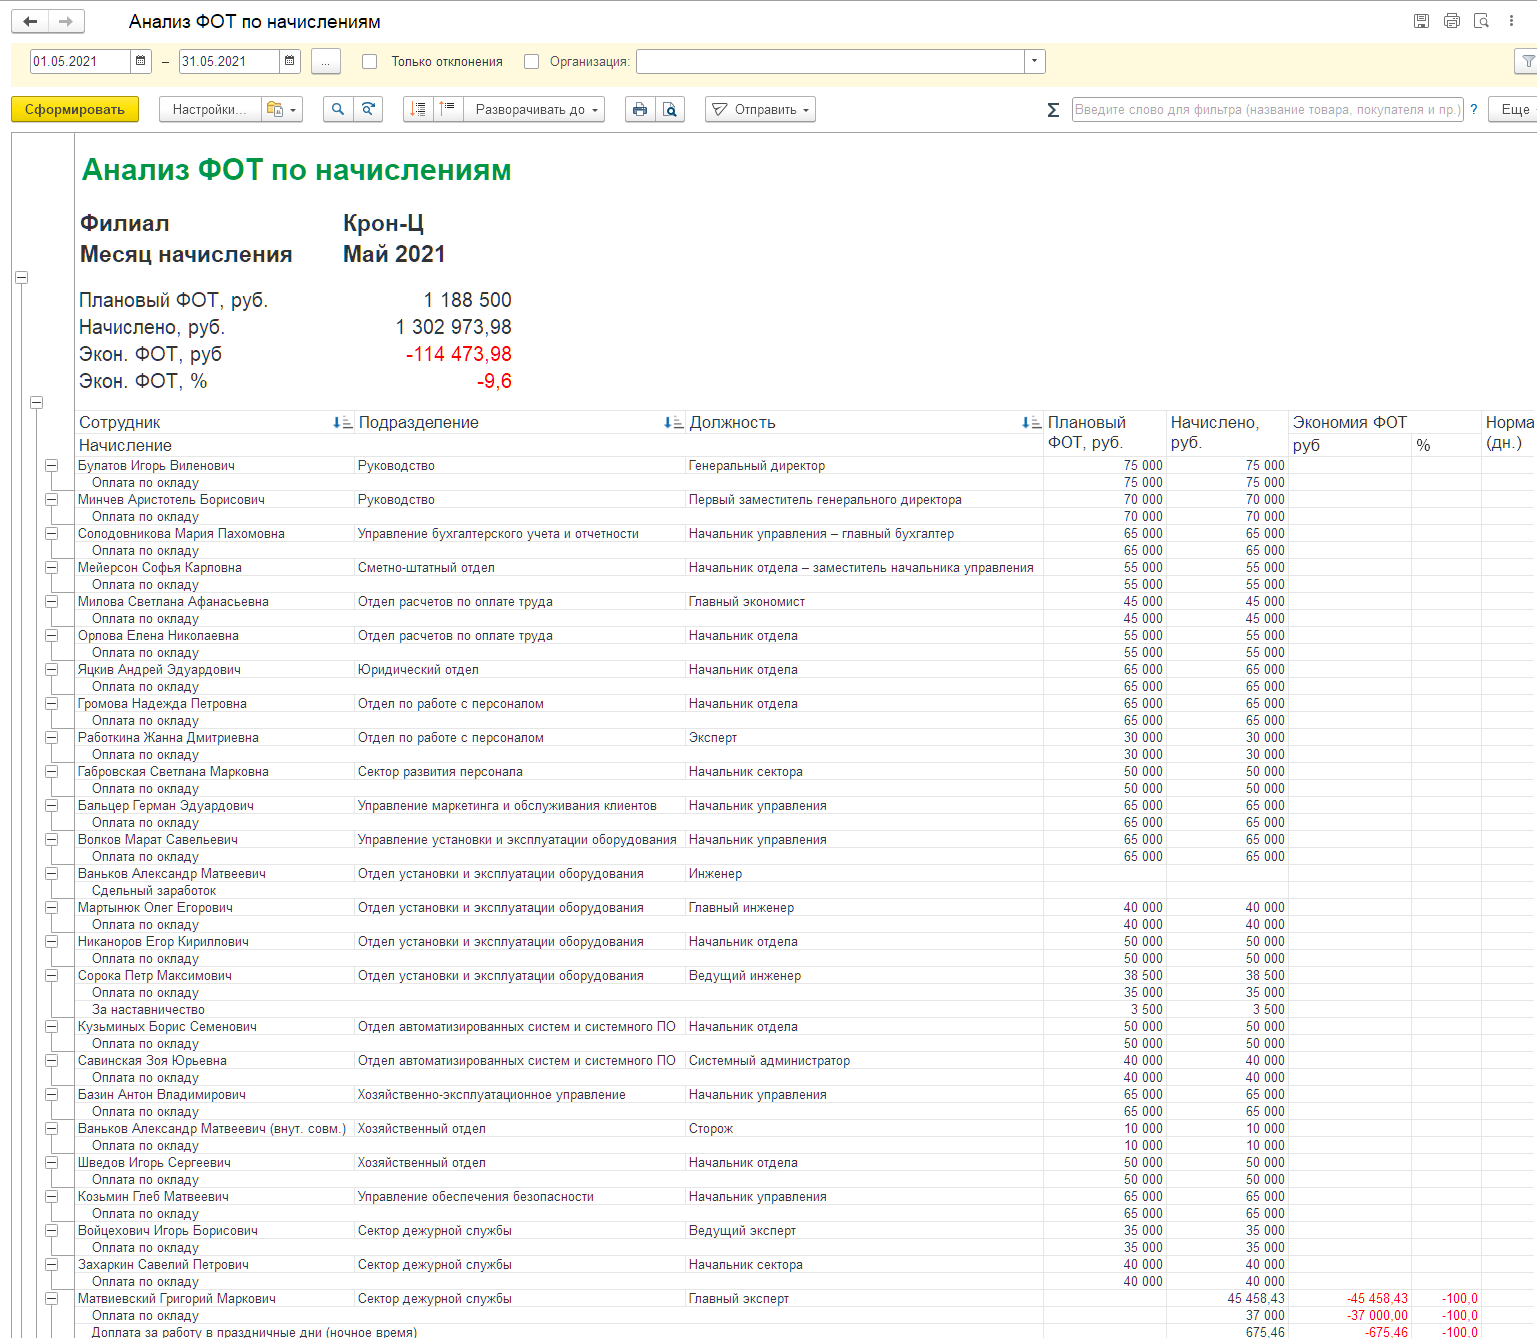Viewport: 1537px width, 1338px height.
Task: Select the Начислено, руб. column header
Action: [1227, 433]
